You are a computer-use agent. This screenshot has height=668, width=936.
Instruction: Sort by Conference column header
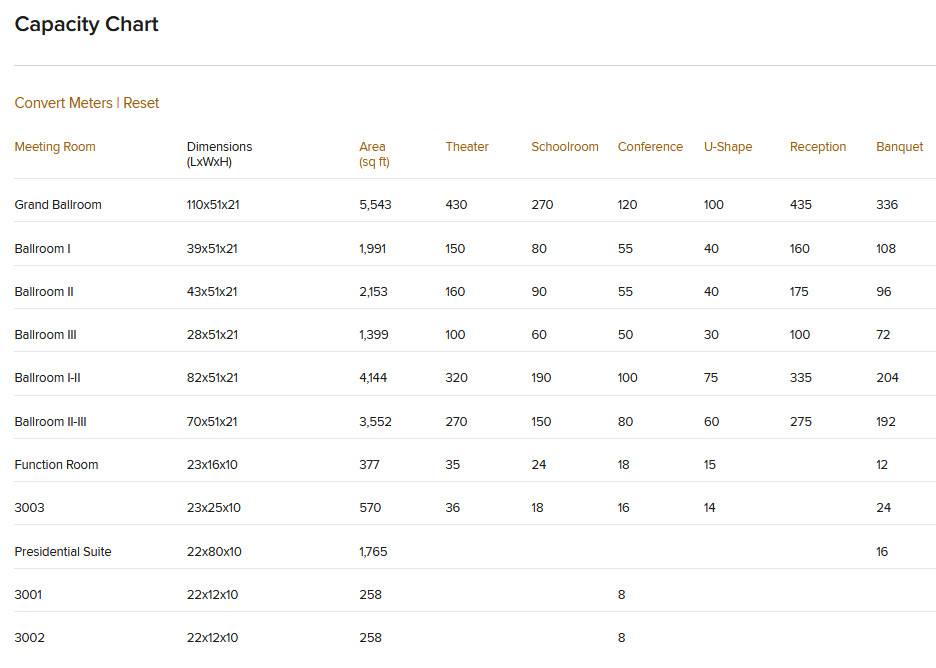(650, 146)
